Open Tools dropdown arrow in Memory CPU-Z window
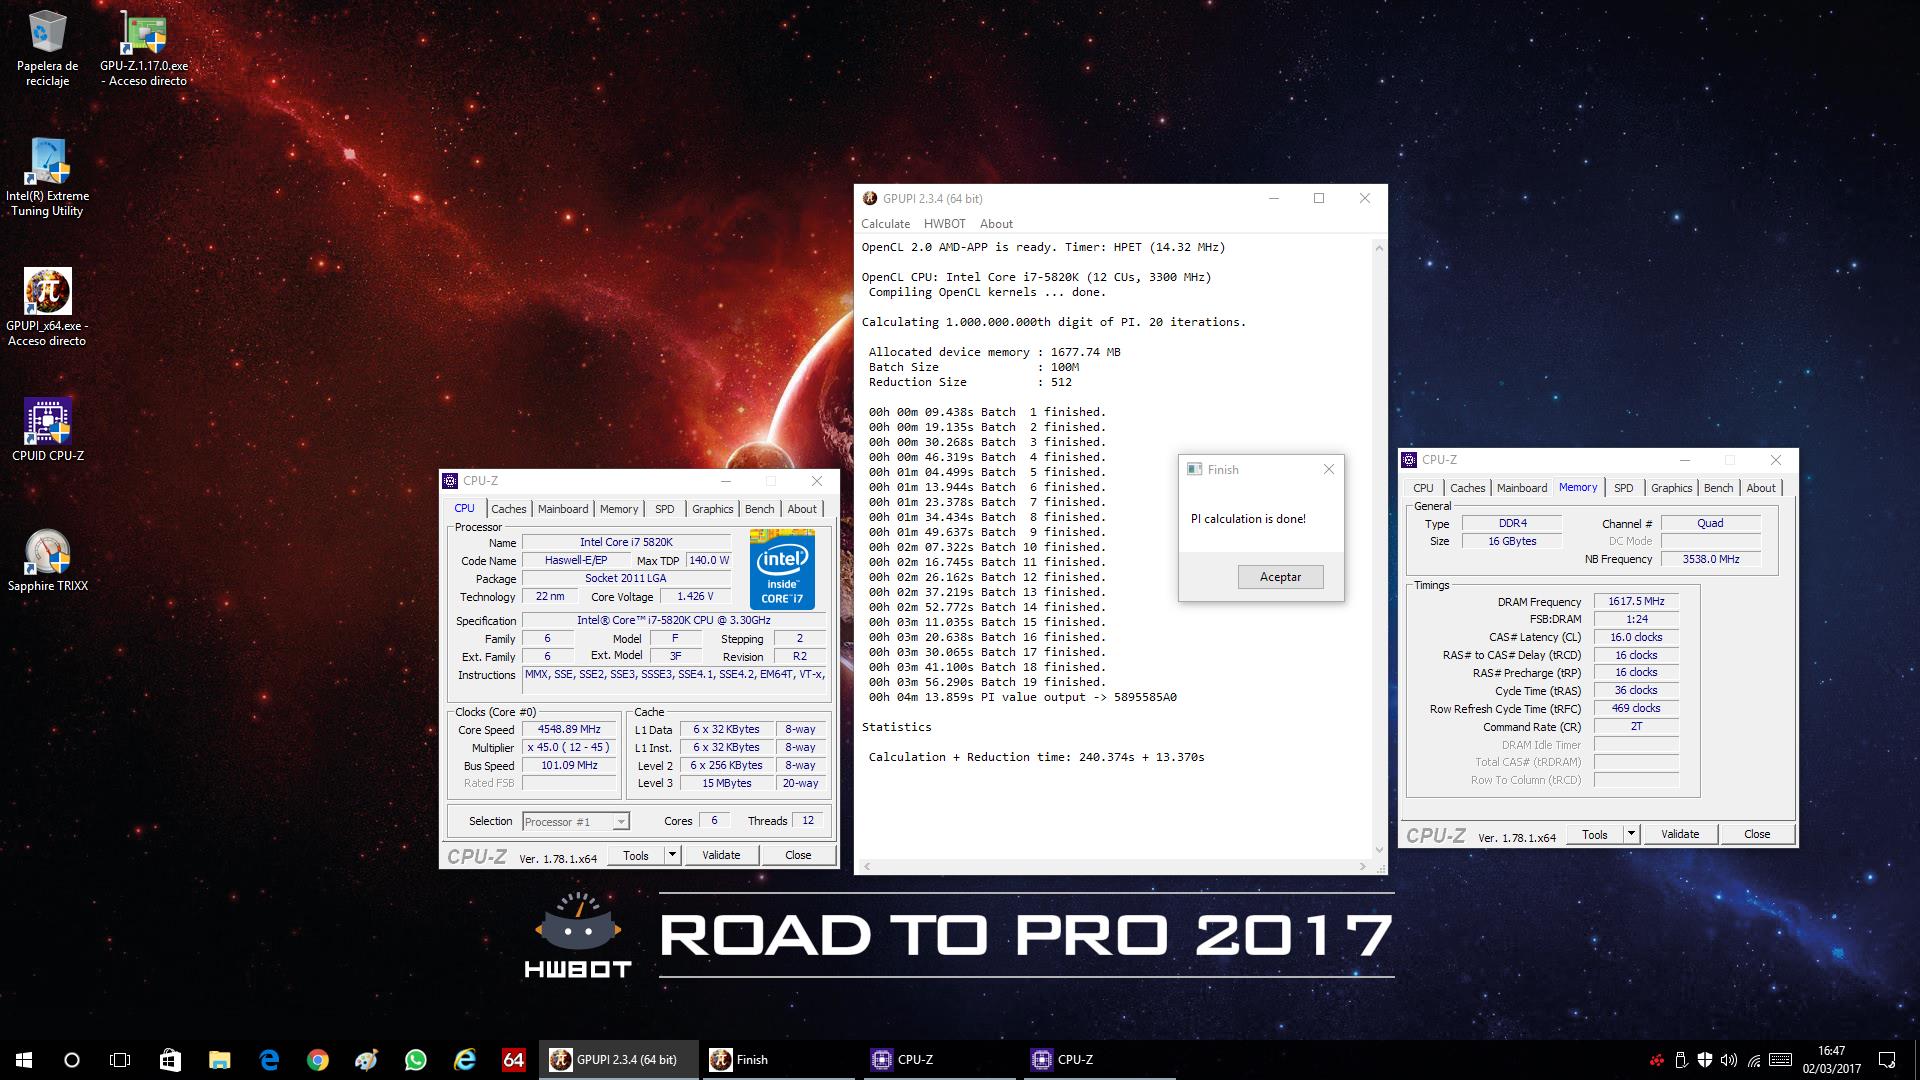1920x1080 pixels. click(x=1632, y=834)
